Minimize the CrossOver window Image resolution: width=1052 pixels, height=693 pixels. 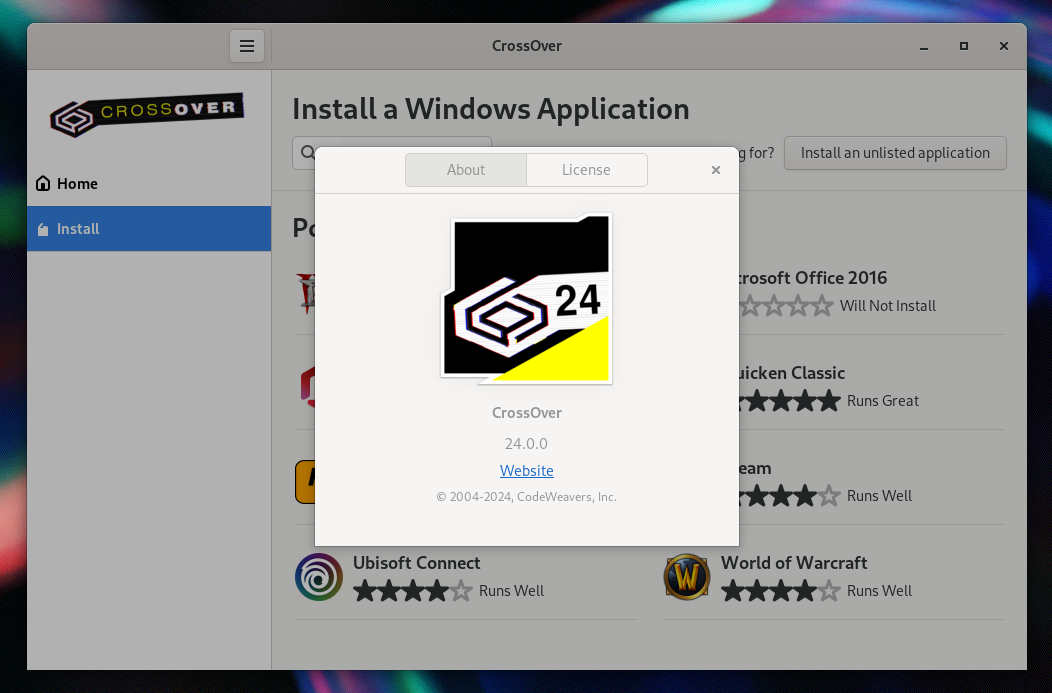pyautogui.click(x=924, y=46)
